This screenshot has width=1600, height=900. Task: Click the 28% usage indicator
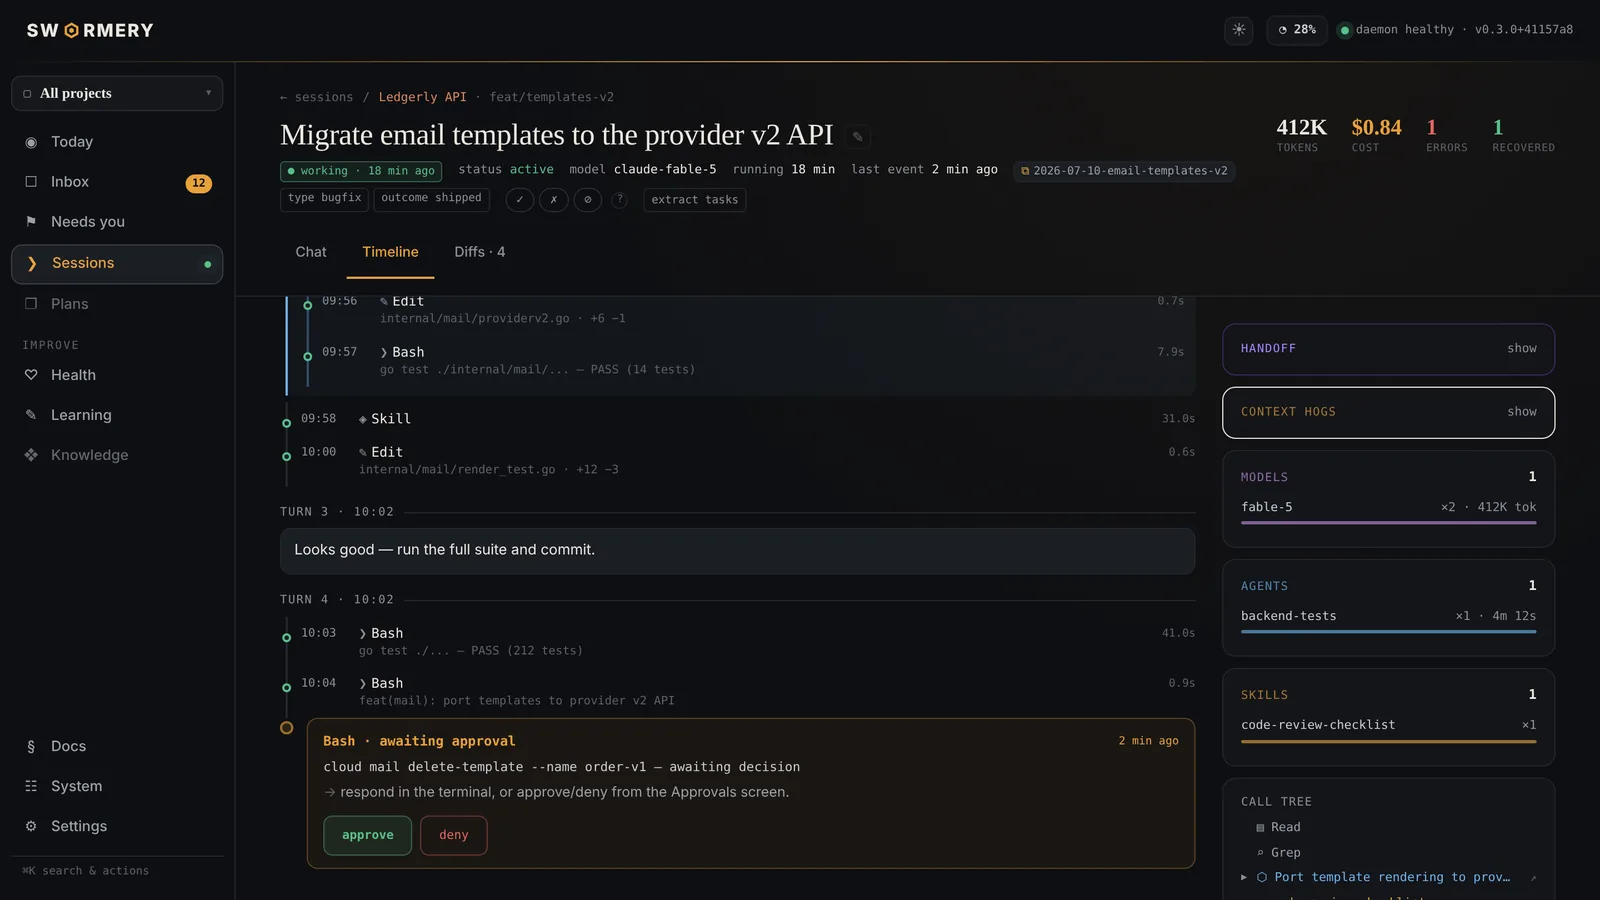pyautogui.click(x=1297, y=30)
